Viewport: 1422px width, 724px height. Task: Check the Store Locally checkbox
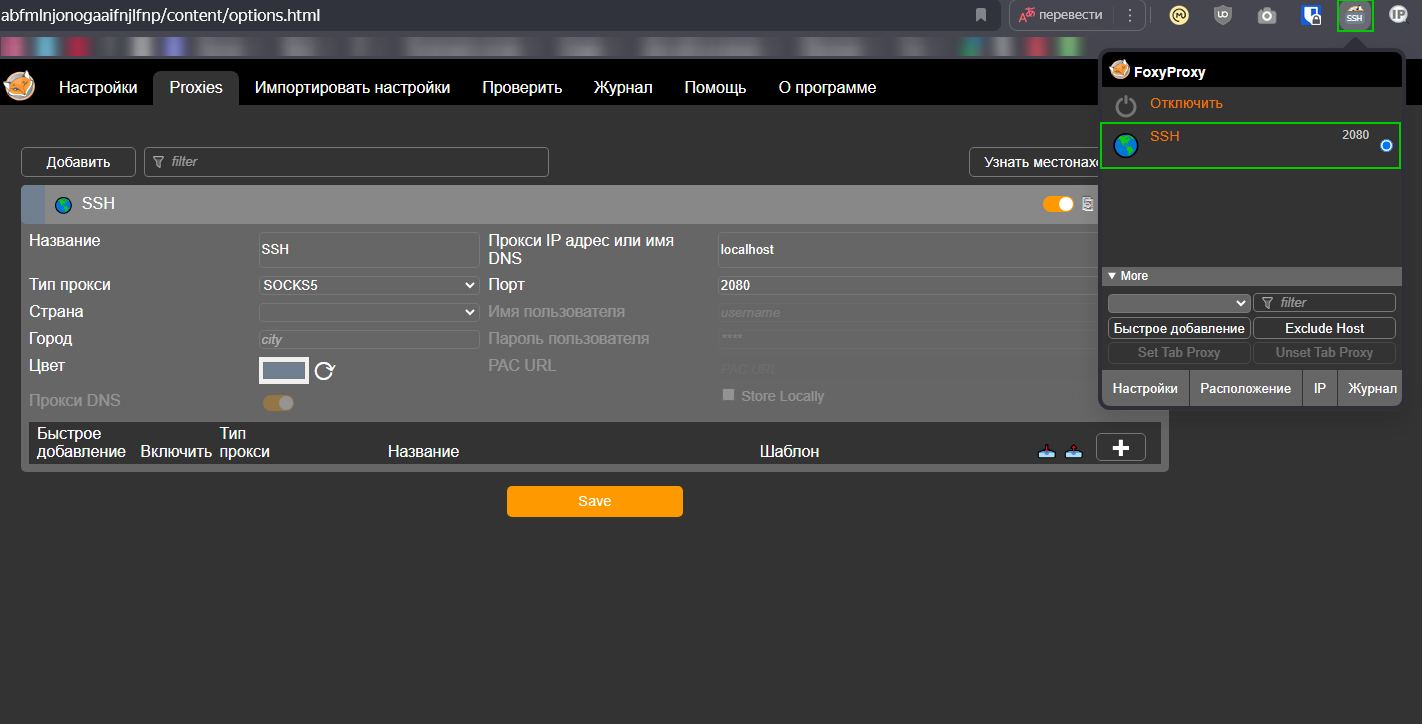coord(728,395)
